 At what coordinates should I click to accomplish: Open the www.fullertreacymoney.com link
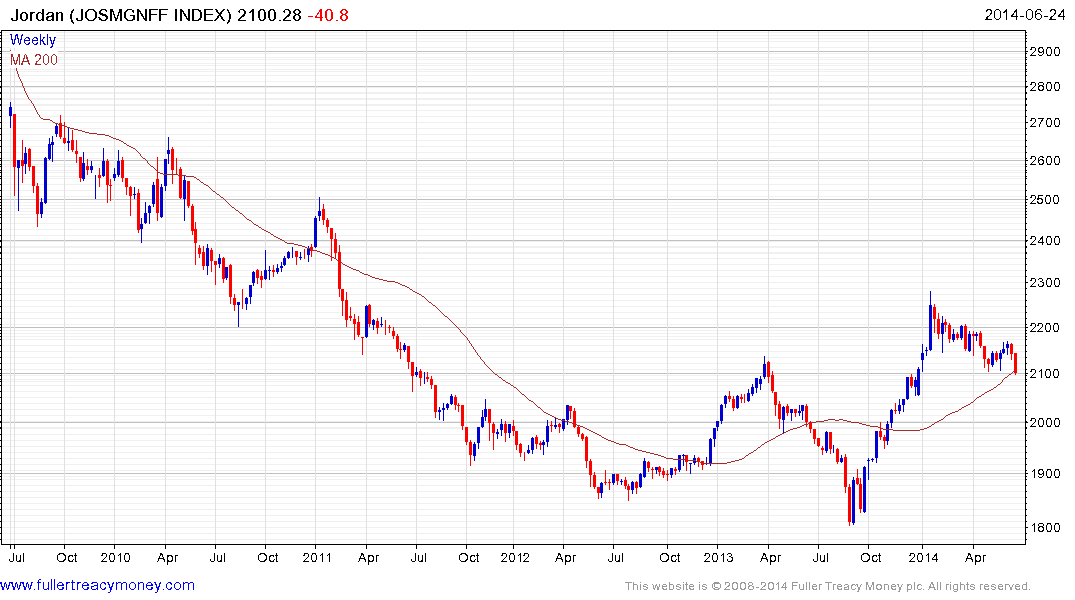click(x=97, y=586)
